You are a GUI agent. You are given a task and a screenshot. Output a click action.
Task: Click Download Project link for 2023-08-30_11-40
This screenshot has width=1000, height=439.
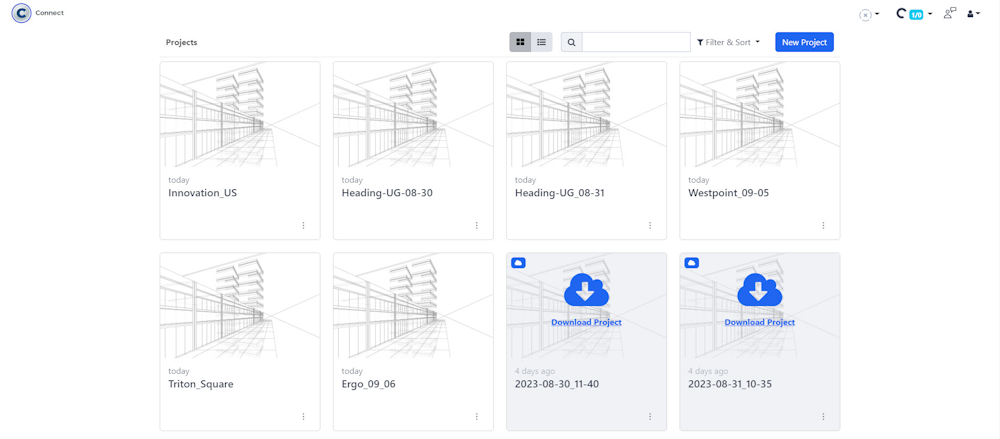586,322
